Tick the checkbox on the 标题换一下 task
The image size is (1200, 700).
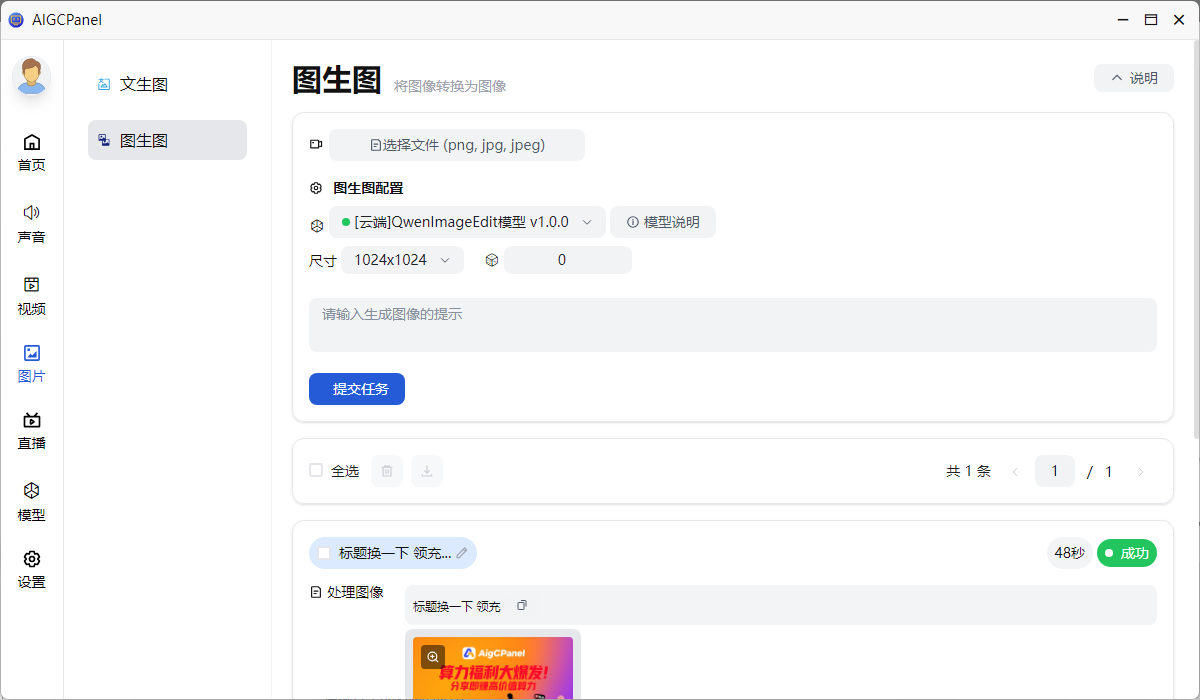point(324,553)
